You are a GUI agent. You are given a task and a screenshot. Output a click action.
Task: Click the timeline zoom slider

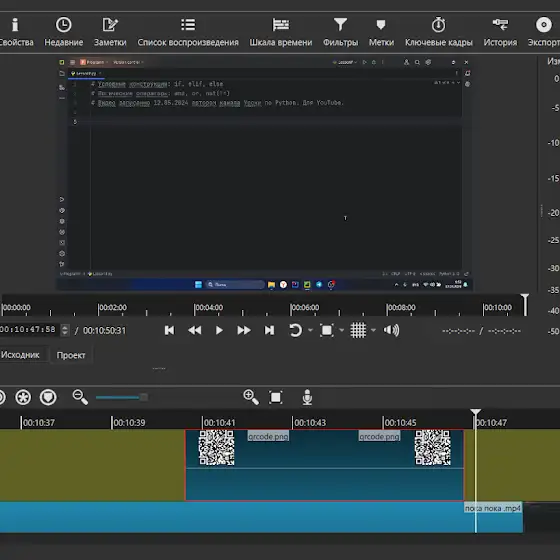coord(122,398)
